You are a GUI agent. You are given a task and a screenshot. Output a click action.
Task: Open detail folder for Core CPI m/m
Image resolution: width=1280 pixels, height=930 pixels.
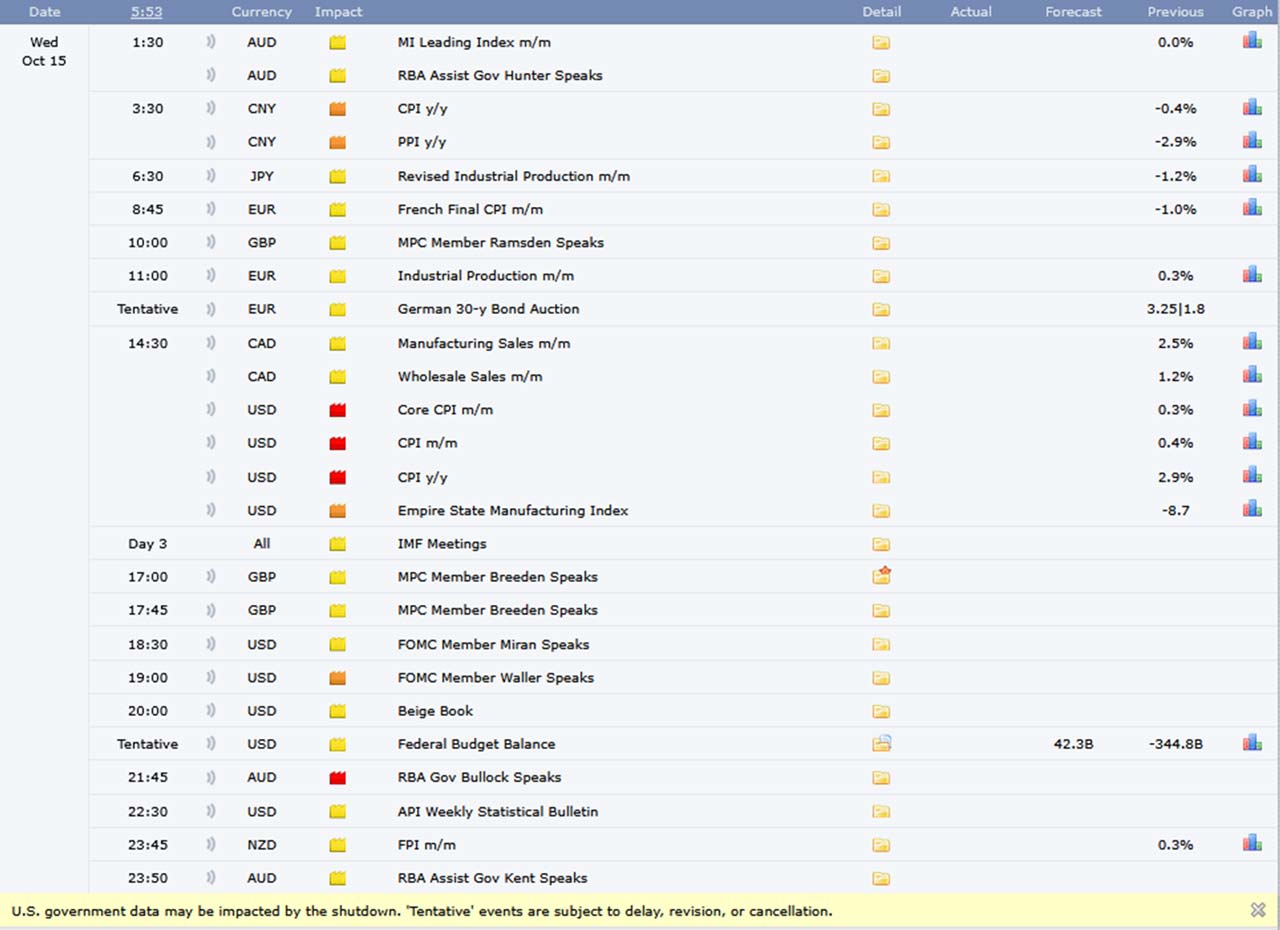(x=880, y=410)
